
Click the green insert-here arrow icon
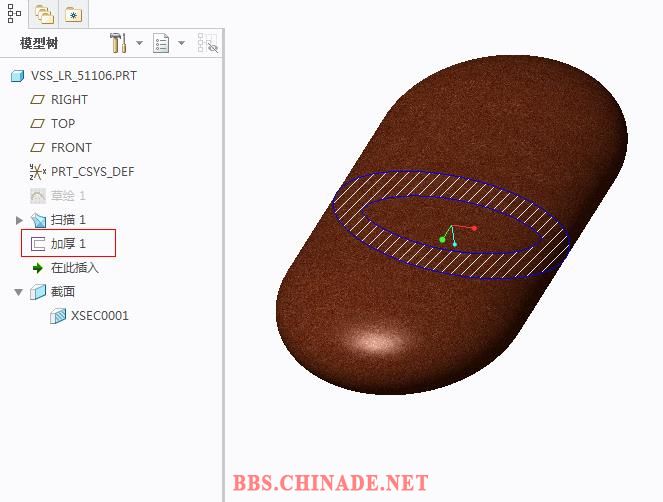click(38, 268)
